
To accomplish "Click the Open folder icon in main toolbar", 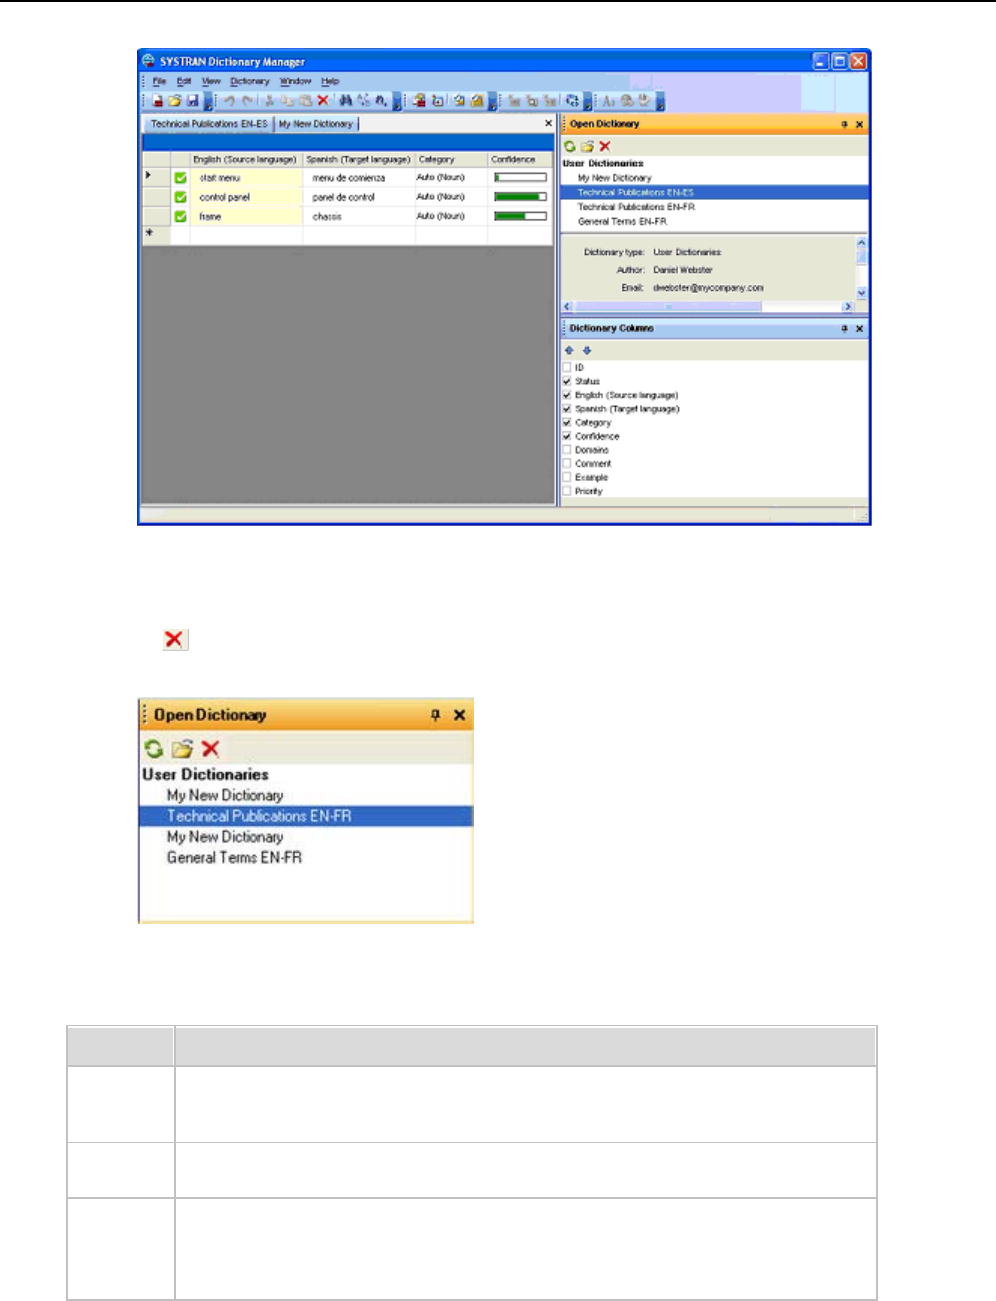I will click(174, 100).
